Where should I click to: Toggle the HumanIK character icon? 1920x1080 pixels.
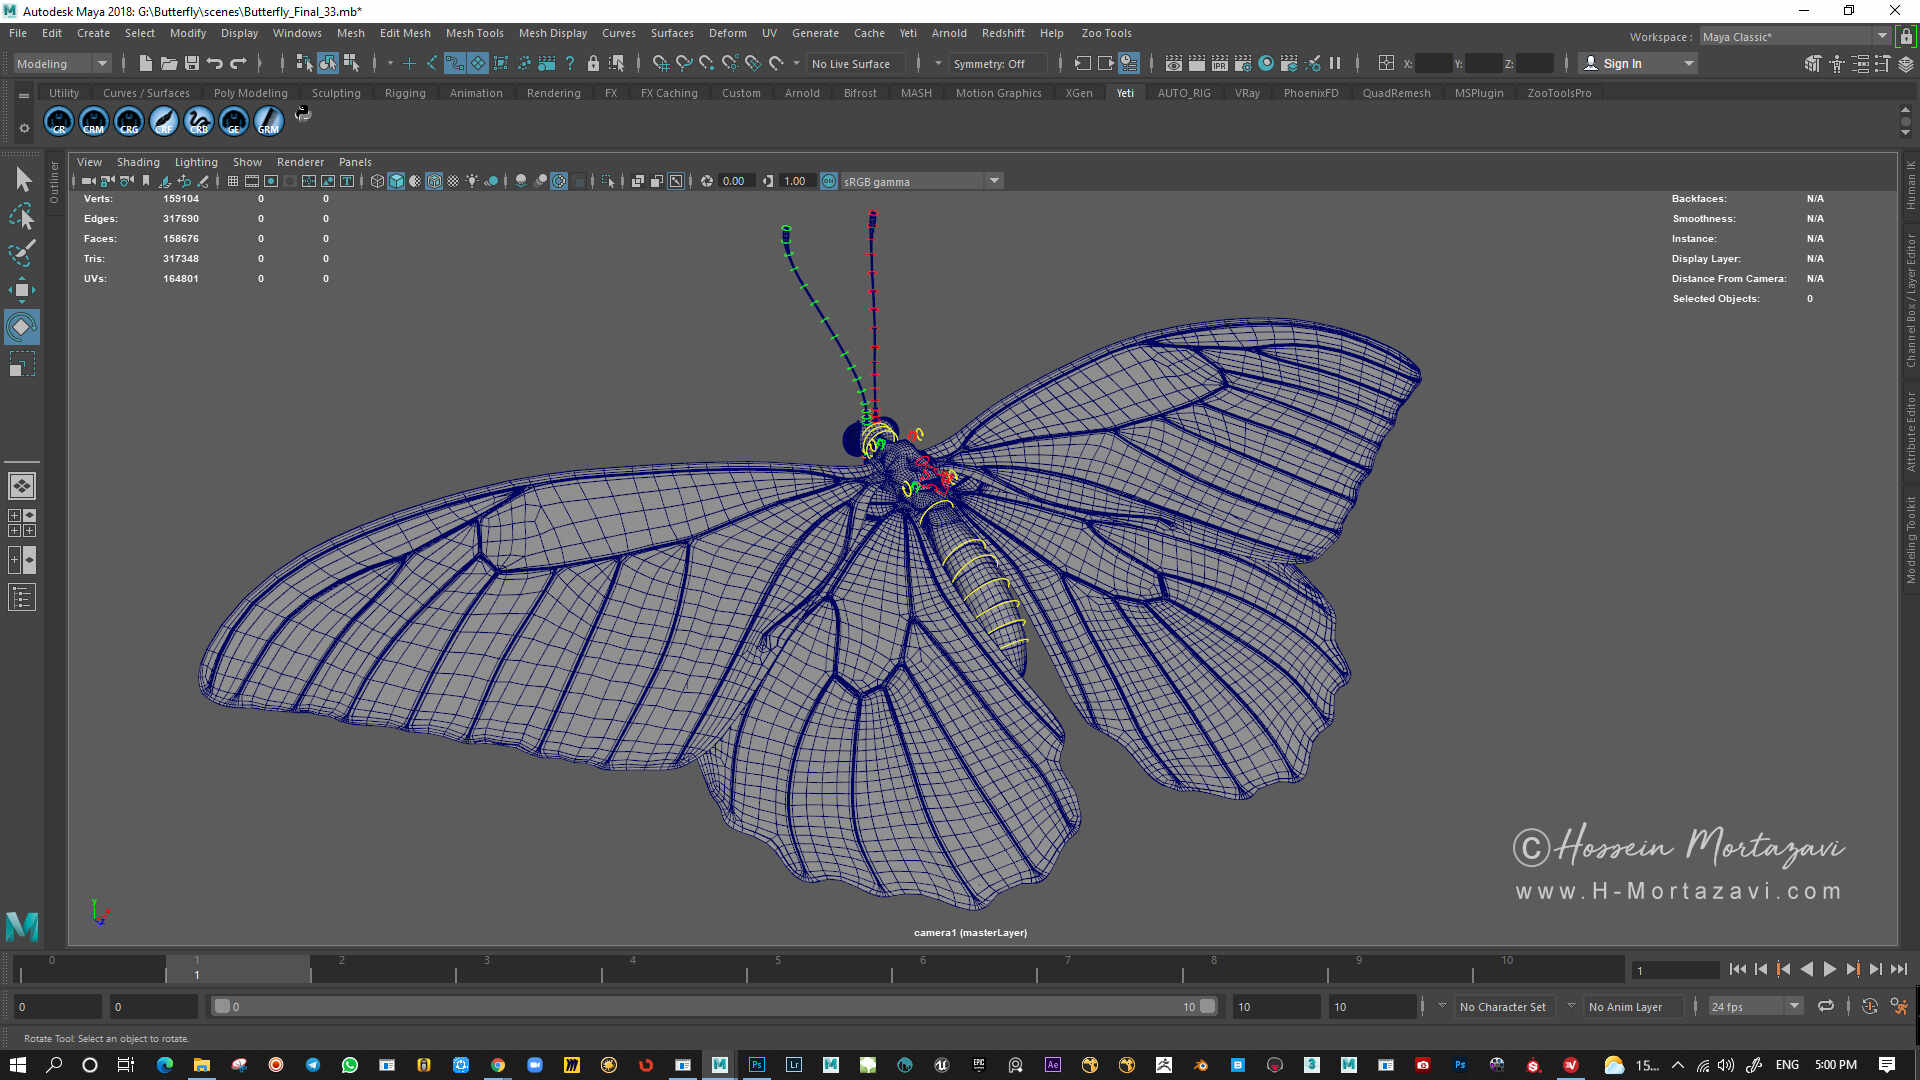click(1837, 63)
